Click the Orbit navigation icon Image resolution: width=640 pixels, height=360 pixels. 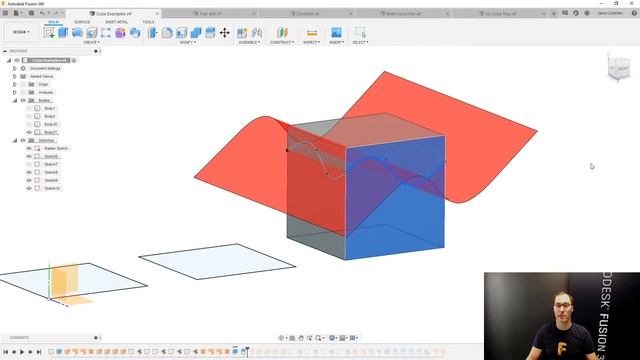(x=281, y=338)
